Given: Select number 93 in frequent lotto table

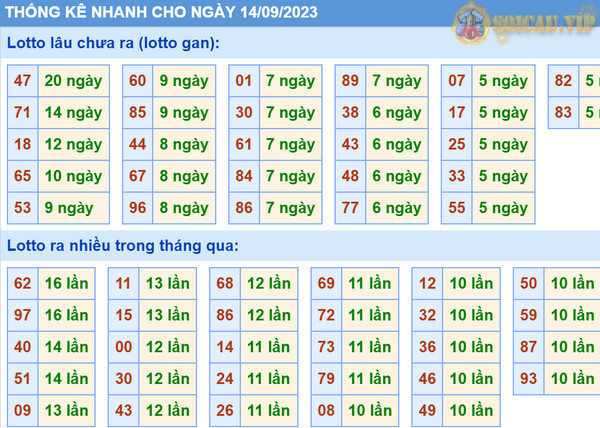Looking at the screenshot, I should (528, 379).
